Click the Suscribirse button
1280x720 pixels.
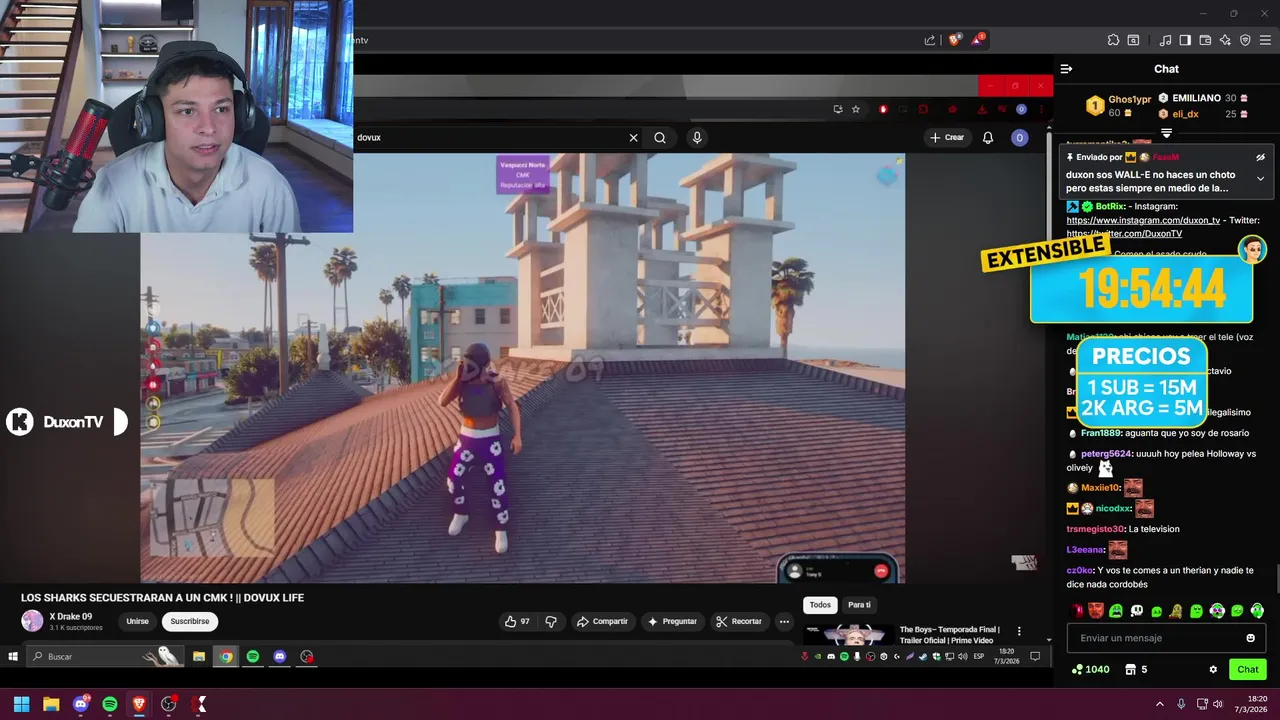190,621
